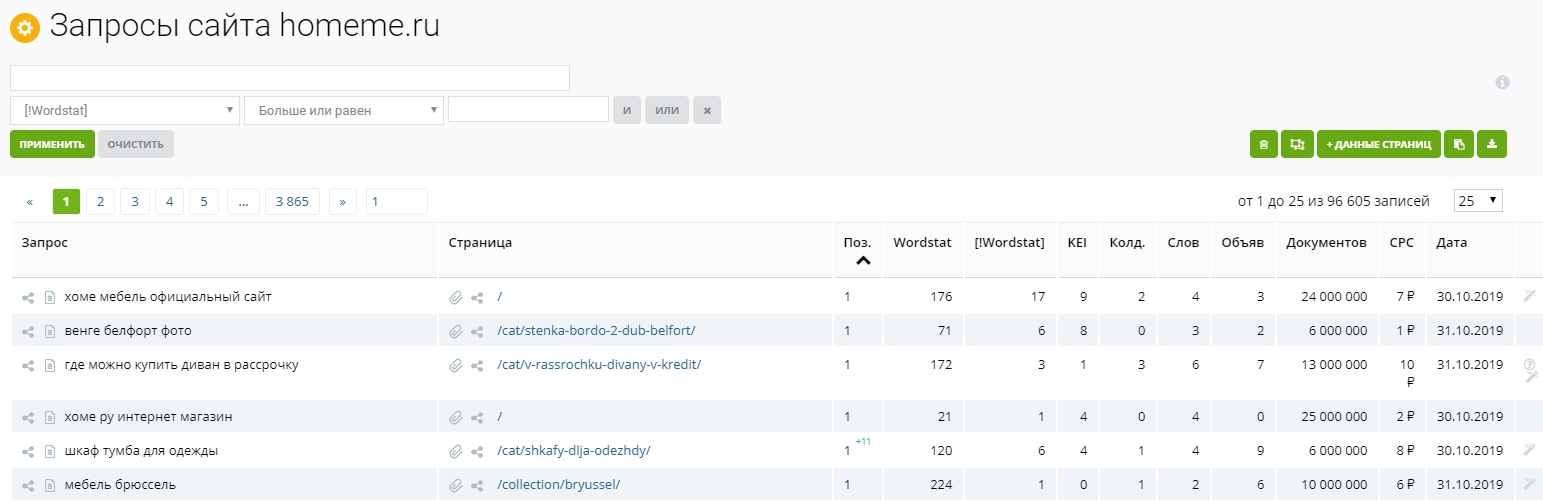Sort by the Страница column header
Image resolution: width=1543 pixels, height=501 pixels.
tap(481, 243)
